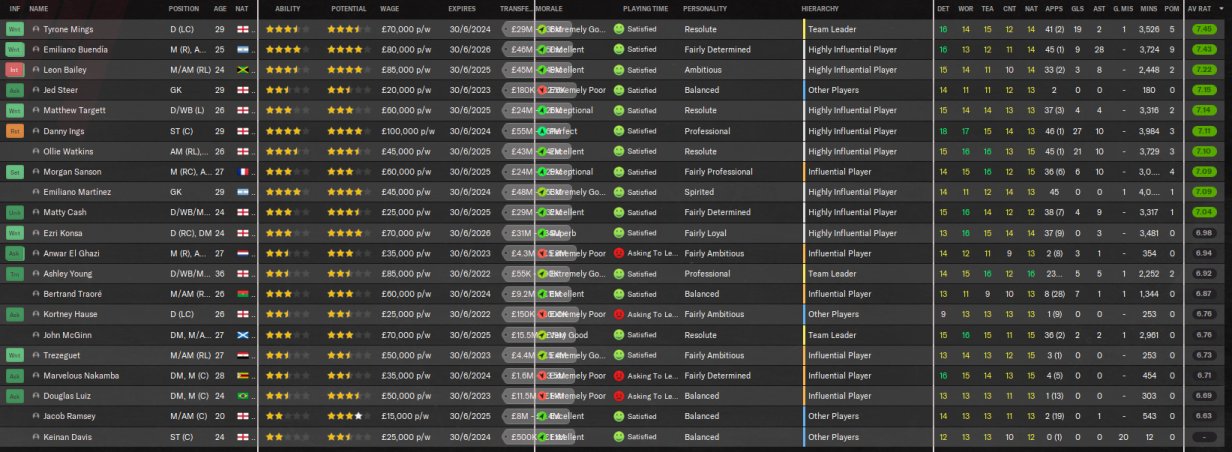Sort by the MINS column header
This screenshot has height=452, width=1232.
point(1148,8)
